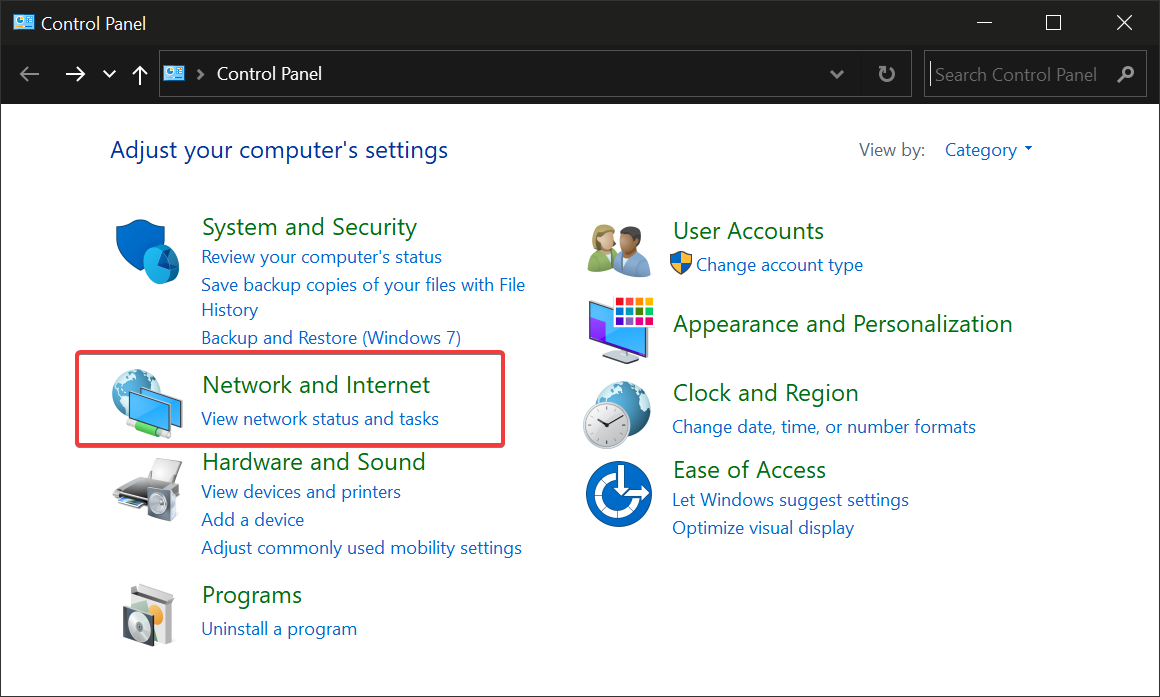Click the Appearance and Personalization monitor icon
The image size is (1160, 697).
click(620, 328)
